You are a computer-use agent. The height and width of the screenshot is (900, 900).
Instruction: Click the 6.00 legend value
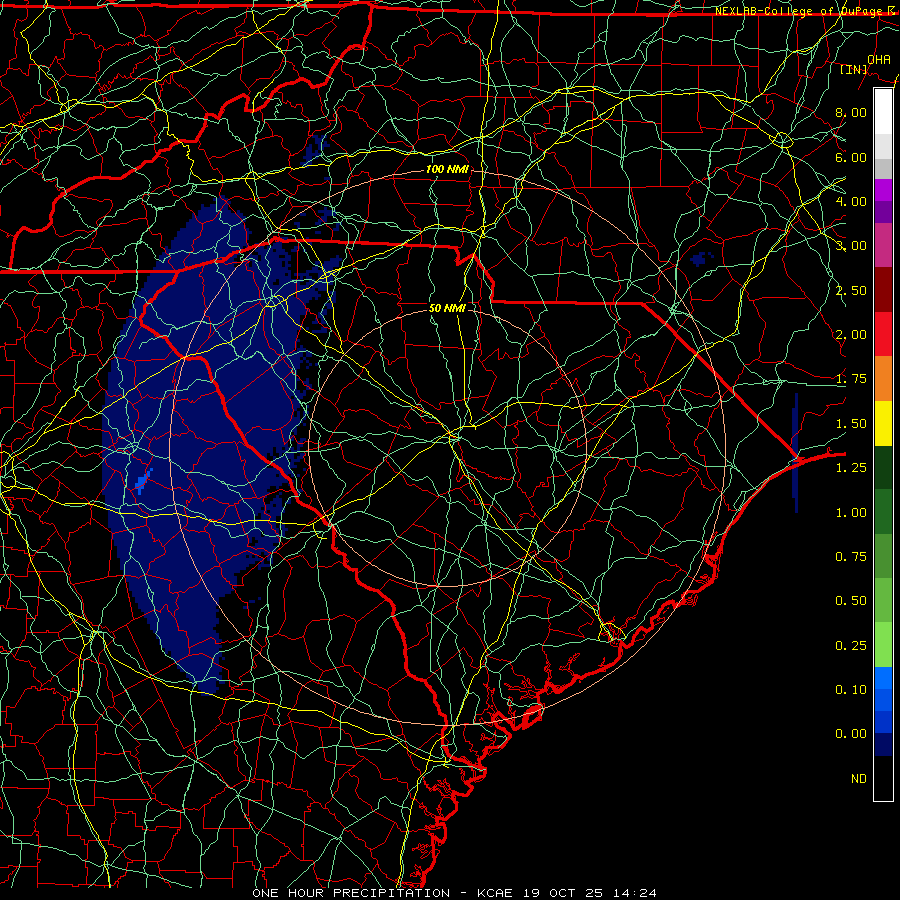(851, 157)
